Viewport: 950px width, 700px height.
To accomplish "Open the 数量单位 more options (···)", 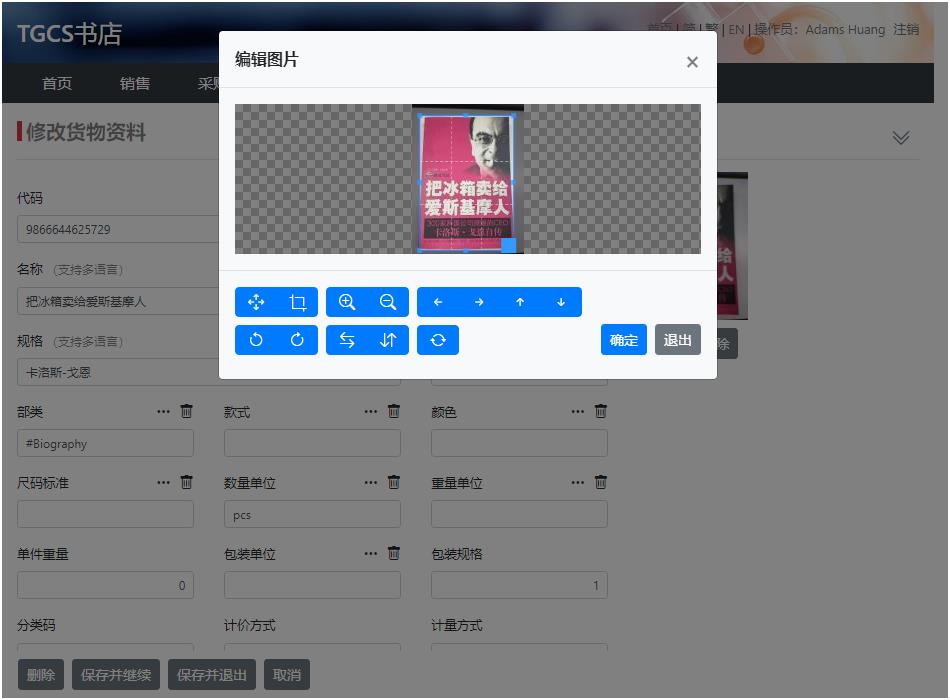I will pos(371,482).
